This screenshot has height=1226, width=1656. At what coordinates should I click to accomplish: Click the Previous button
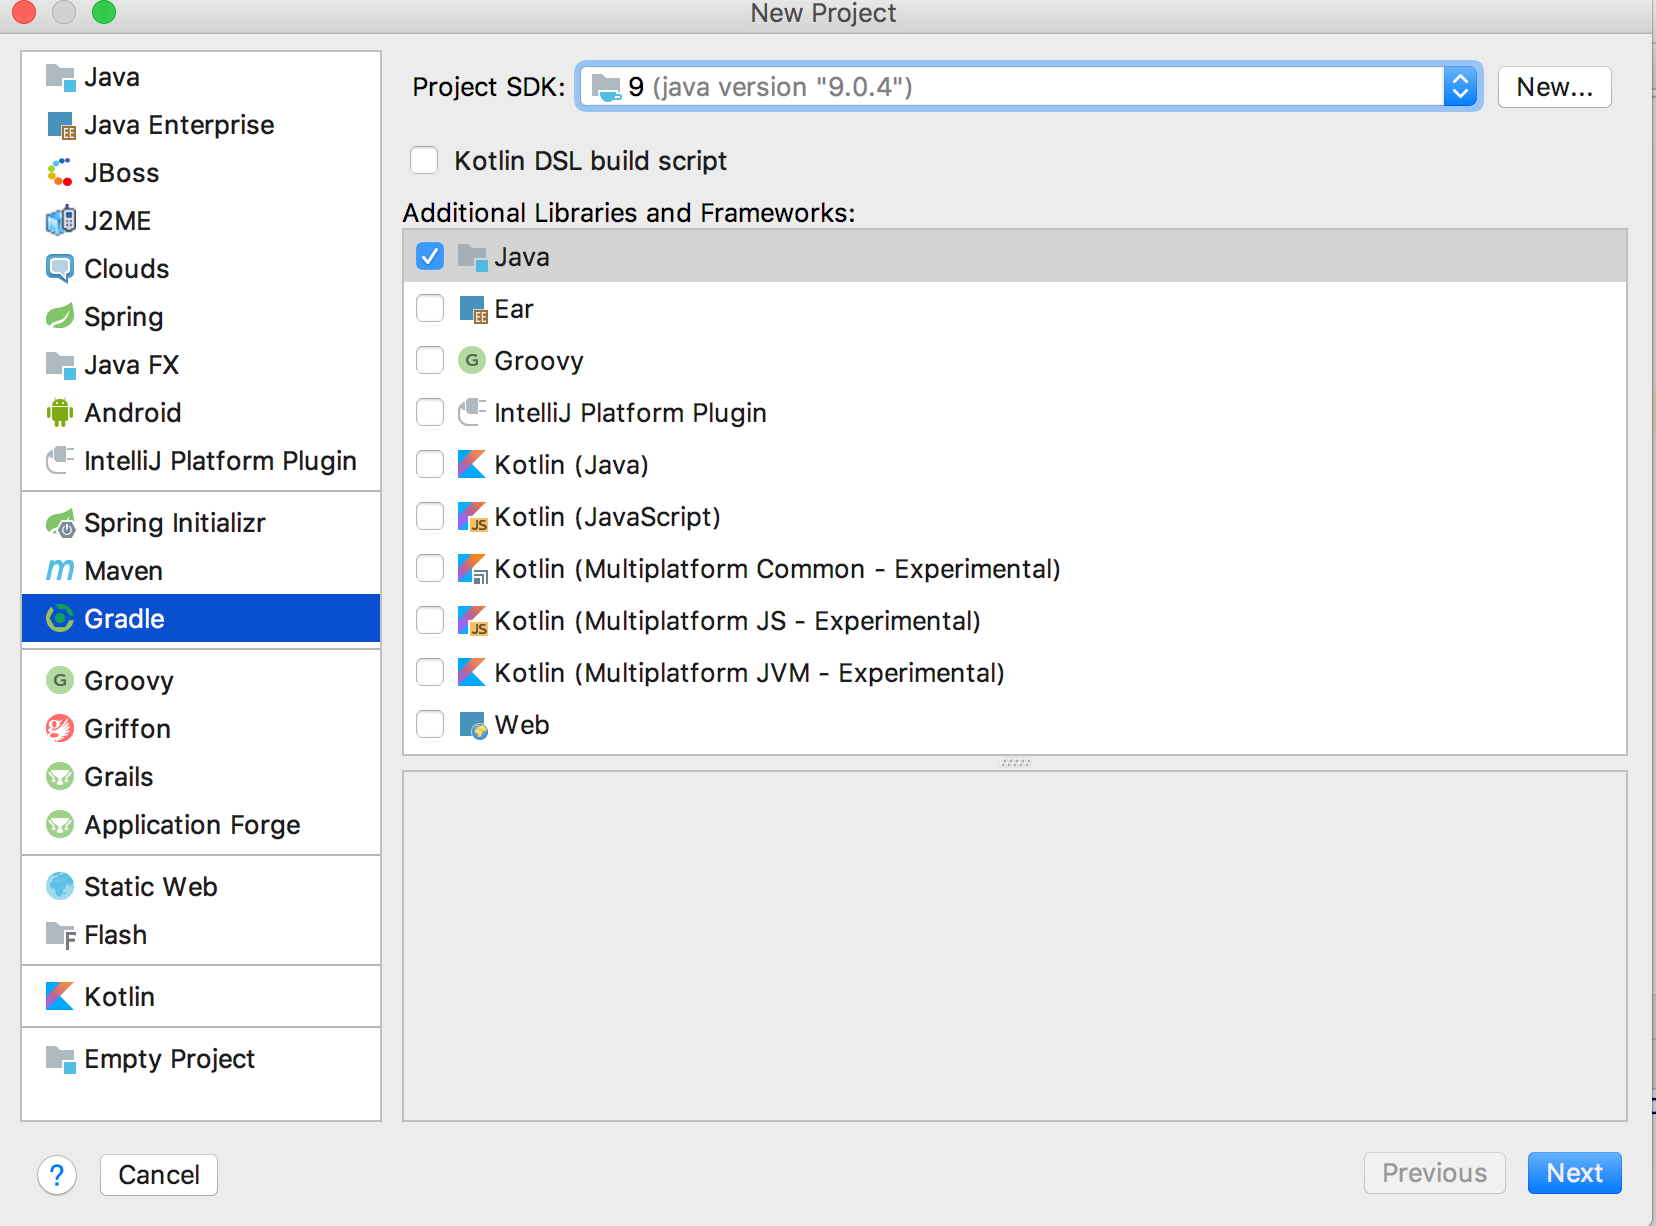[x=1435, y=1173]
